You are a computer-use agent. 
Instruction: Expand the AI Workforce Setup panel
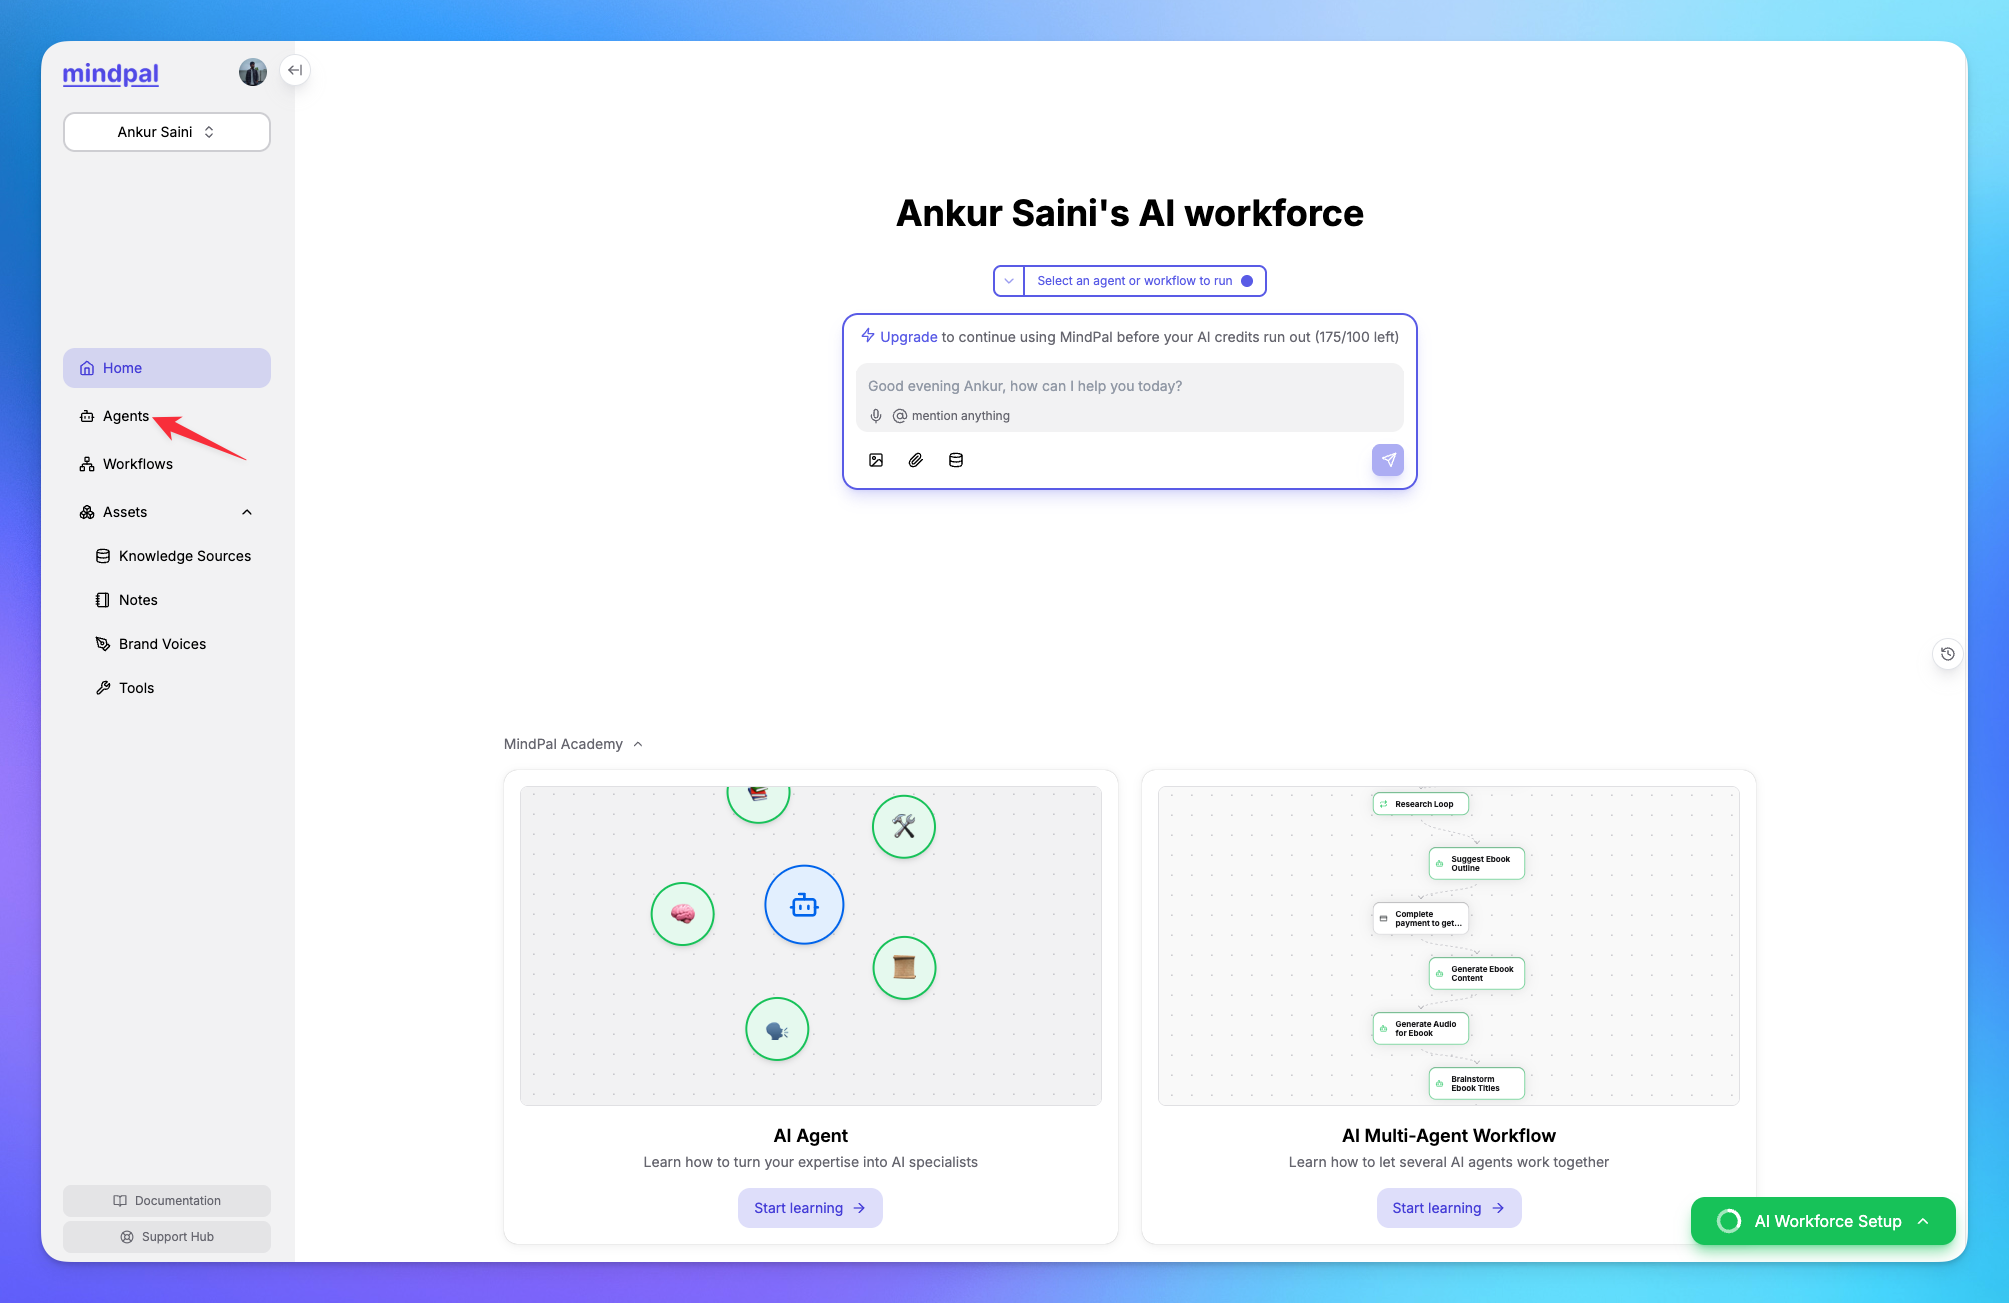pyautogui.click(x=1822, y=1221)
